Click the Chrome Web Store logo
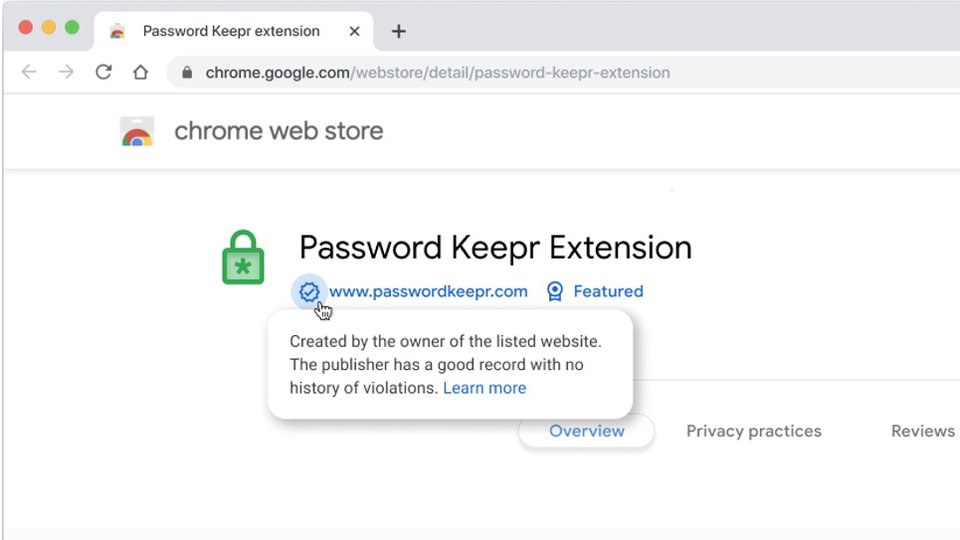960x540 pixels. pos(137,132)
